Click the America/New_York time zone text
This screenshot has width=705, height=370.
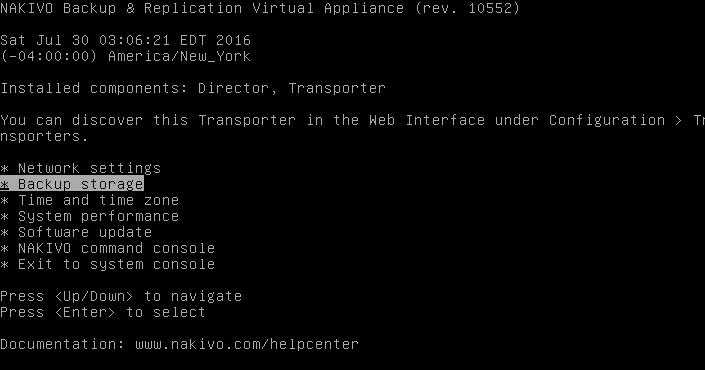(x=179, y=56)
